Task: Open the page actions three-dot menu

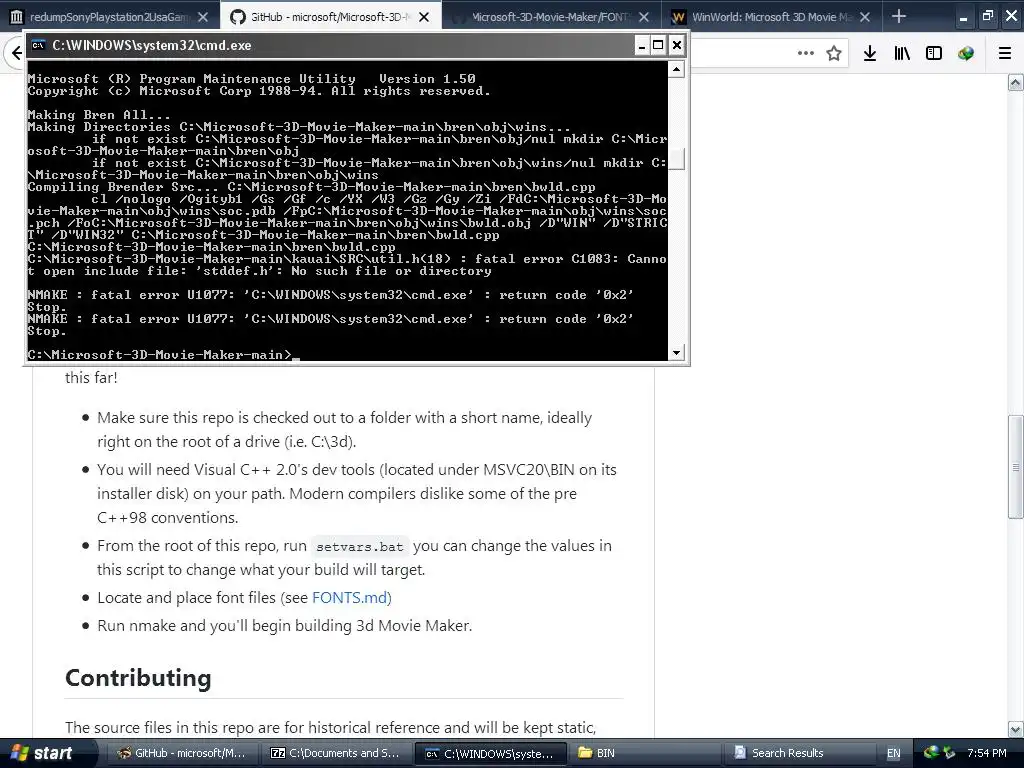Action: point(806,53)
